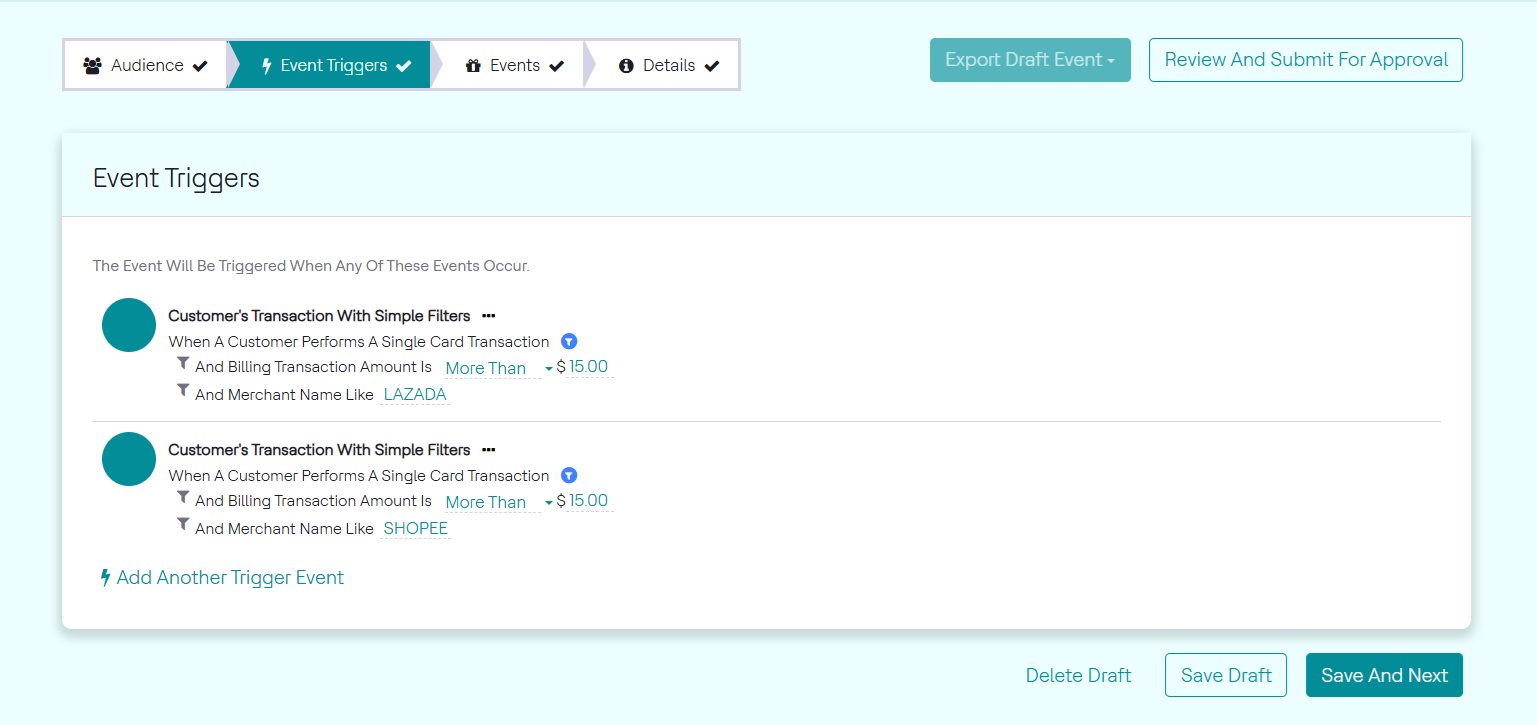Open the three-dot menu of the SHOPEE trigger
This screenshot has width=1537, height=725.
[488, 450]
